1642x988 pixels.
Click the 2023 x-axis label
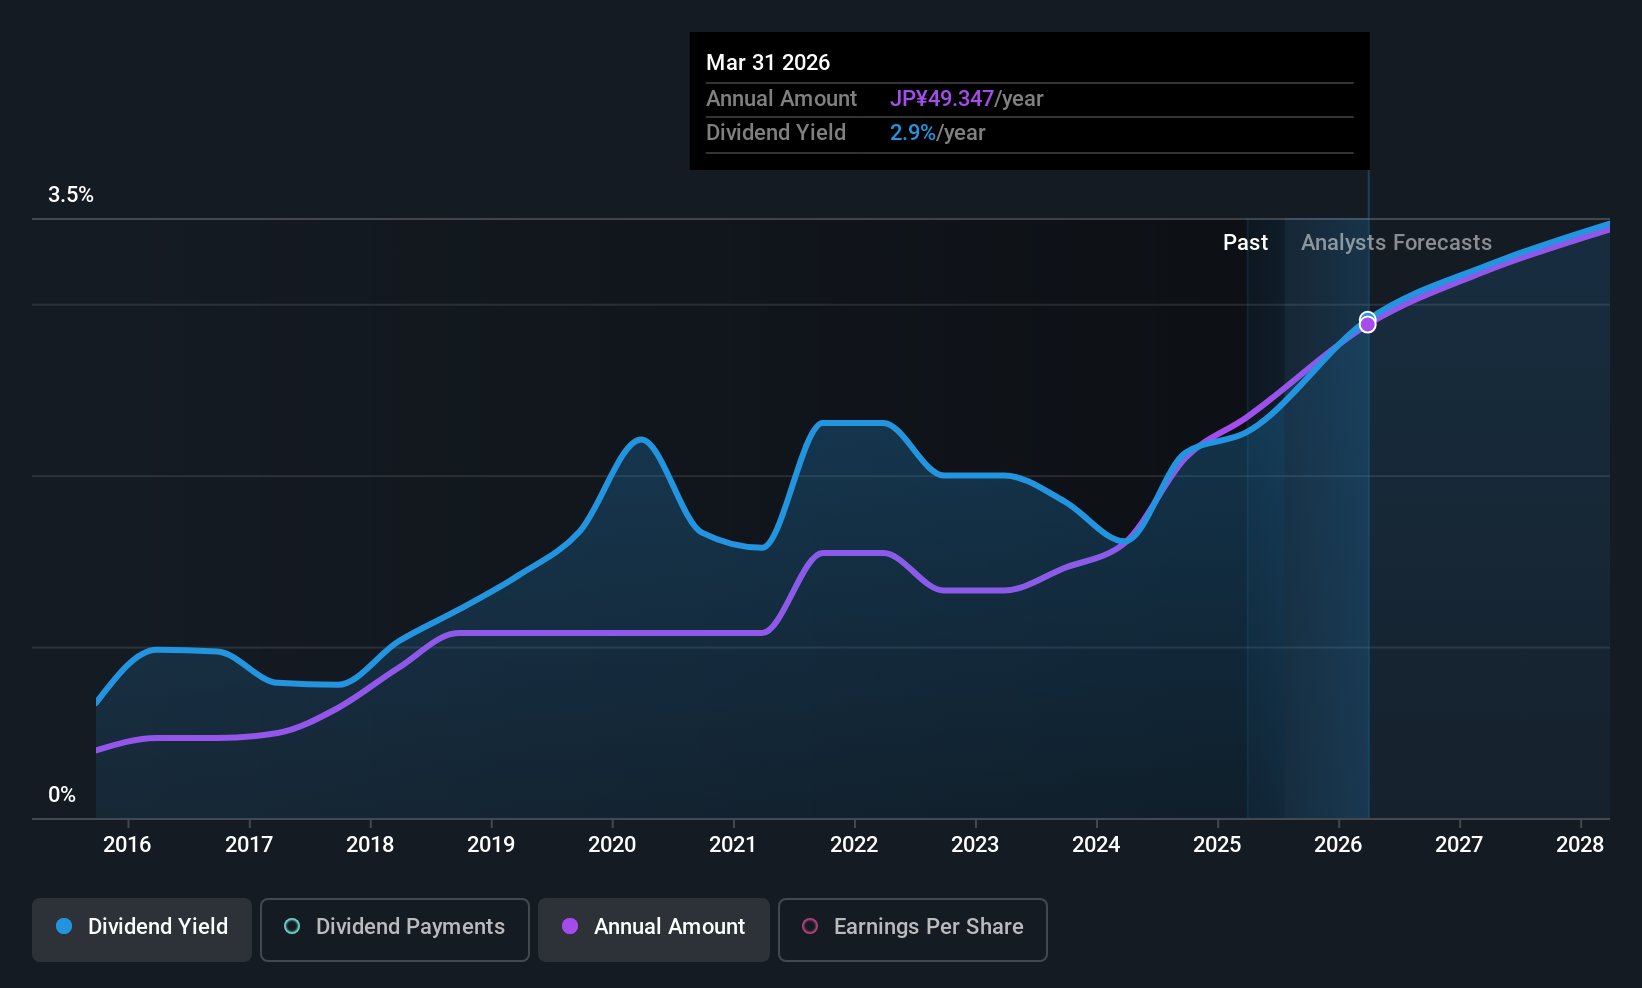pos(975,845)
